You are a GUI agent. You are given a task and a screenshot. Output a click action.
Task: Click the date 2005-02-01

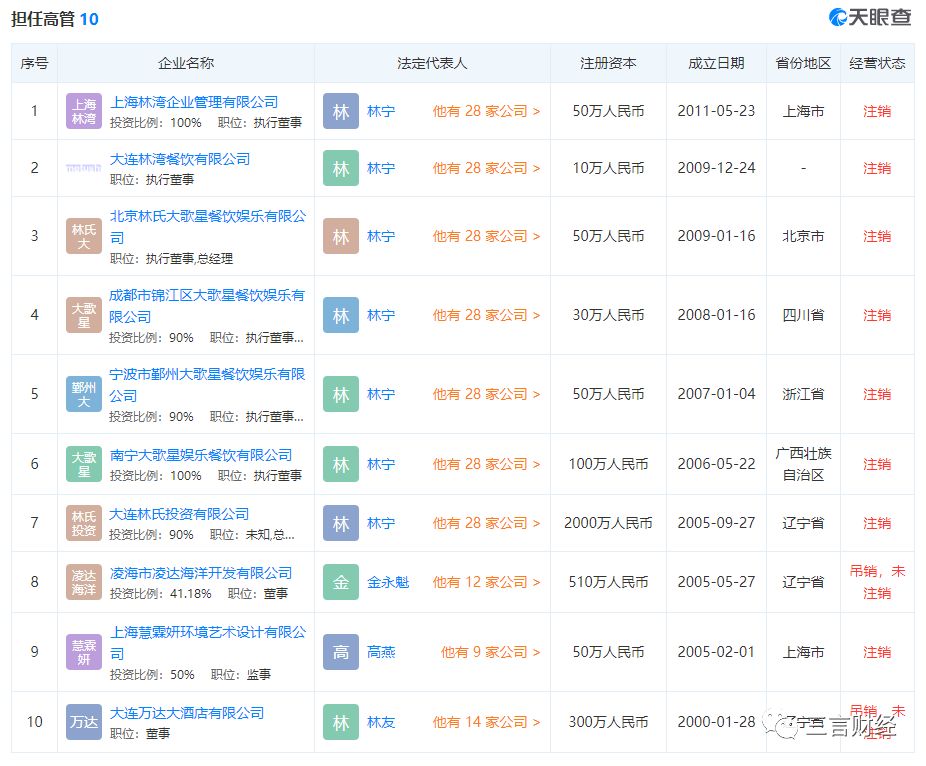[716, 652]
